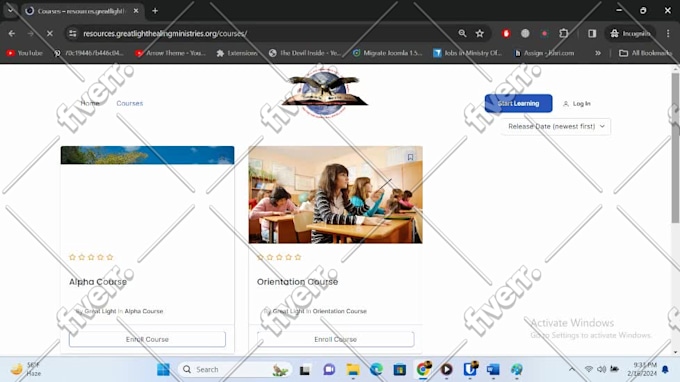
Task: Enroll in the Orientation Course
Action: click(335, 339)
